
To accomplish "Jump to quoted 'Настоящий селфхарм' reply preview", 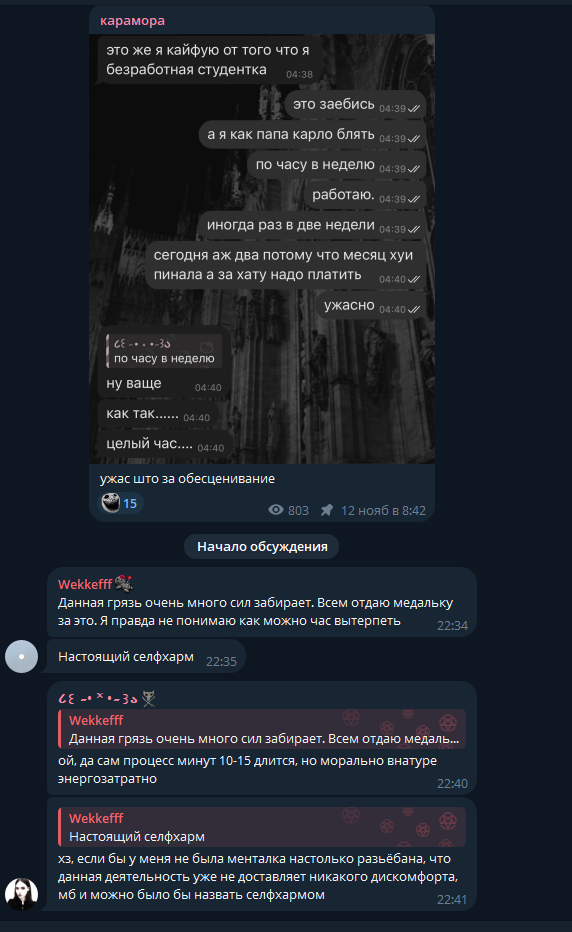I will coord(262,827).
